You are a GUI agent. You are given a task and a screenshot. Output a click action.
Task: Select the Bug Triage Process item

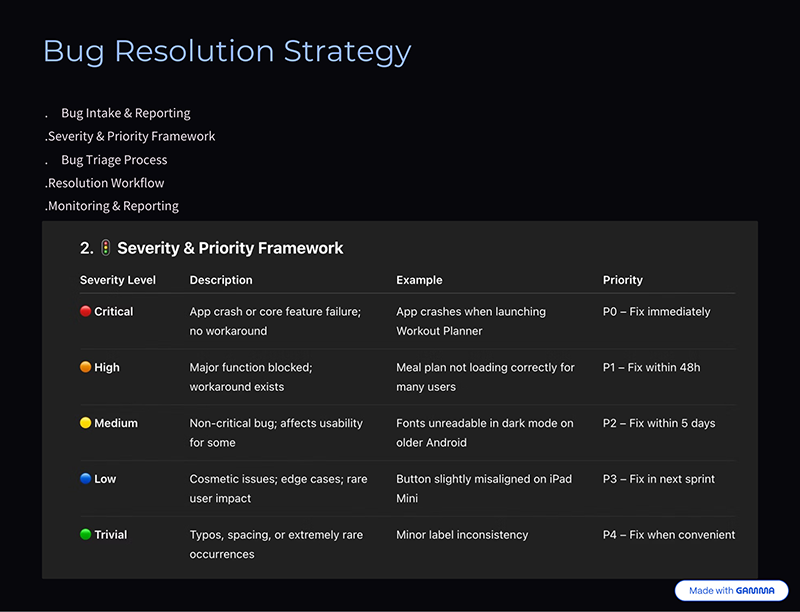(114, 160)
